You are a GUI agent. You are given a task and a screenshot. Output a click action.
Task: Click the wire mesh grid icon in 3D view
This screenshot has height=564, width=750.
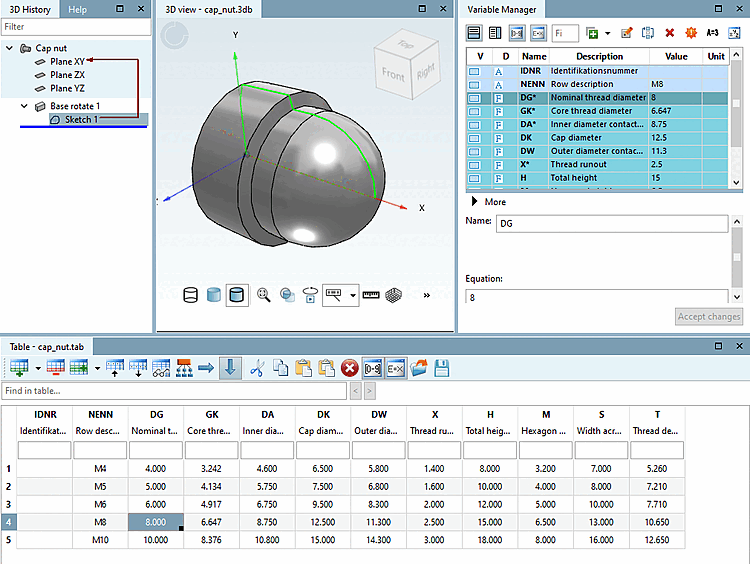pos(395,295)
